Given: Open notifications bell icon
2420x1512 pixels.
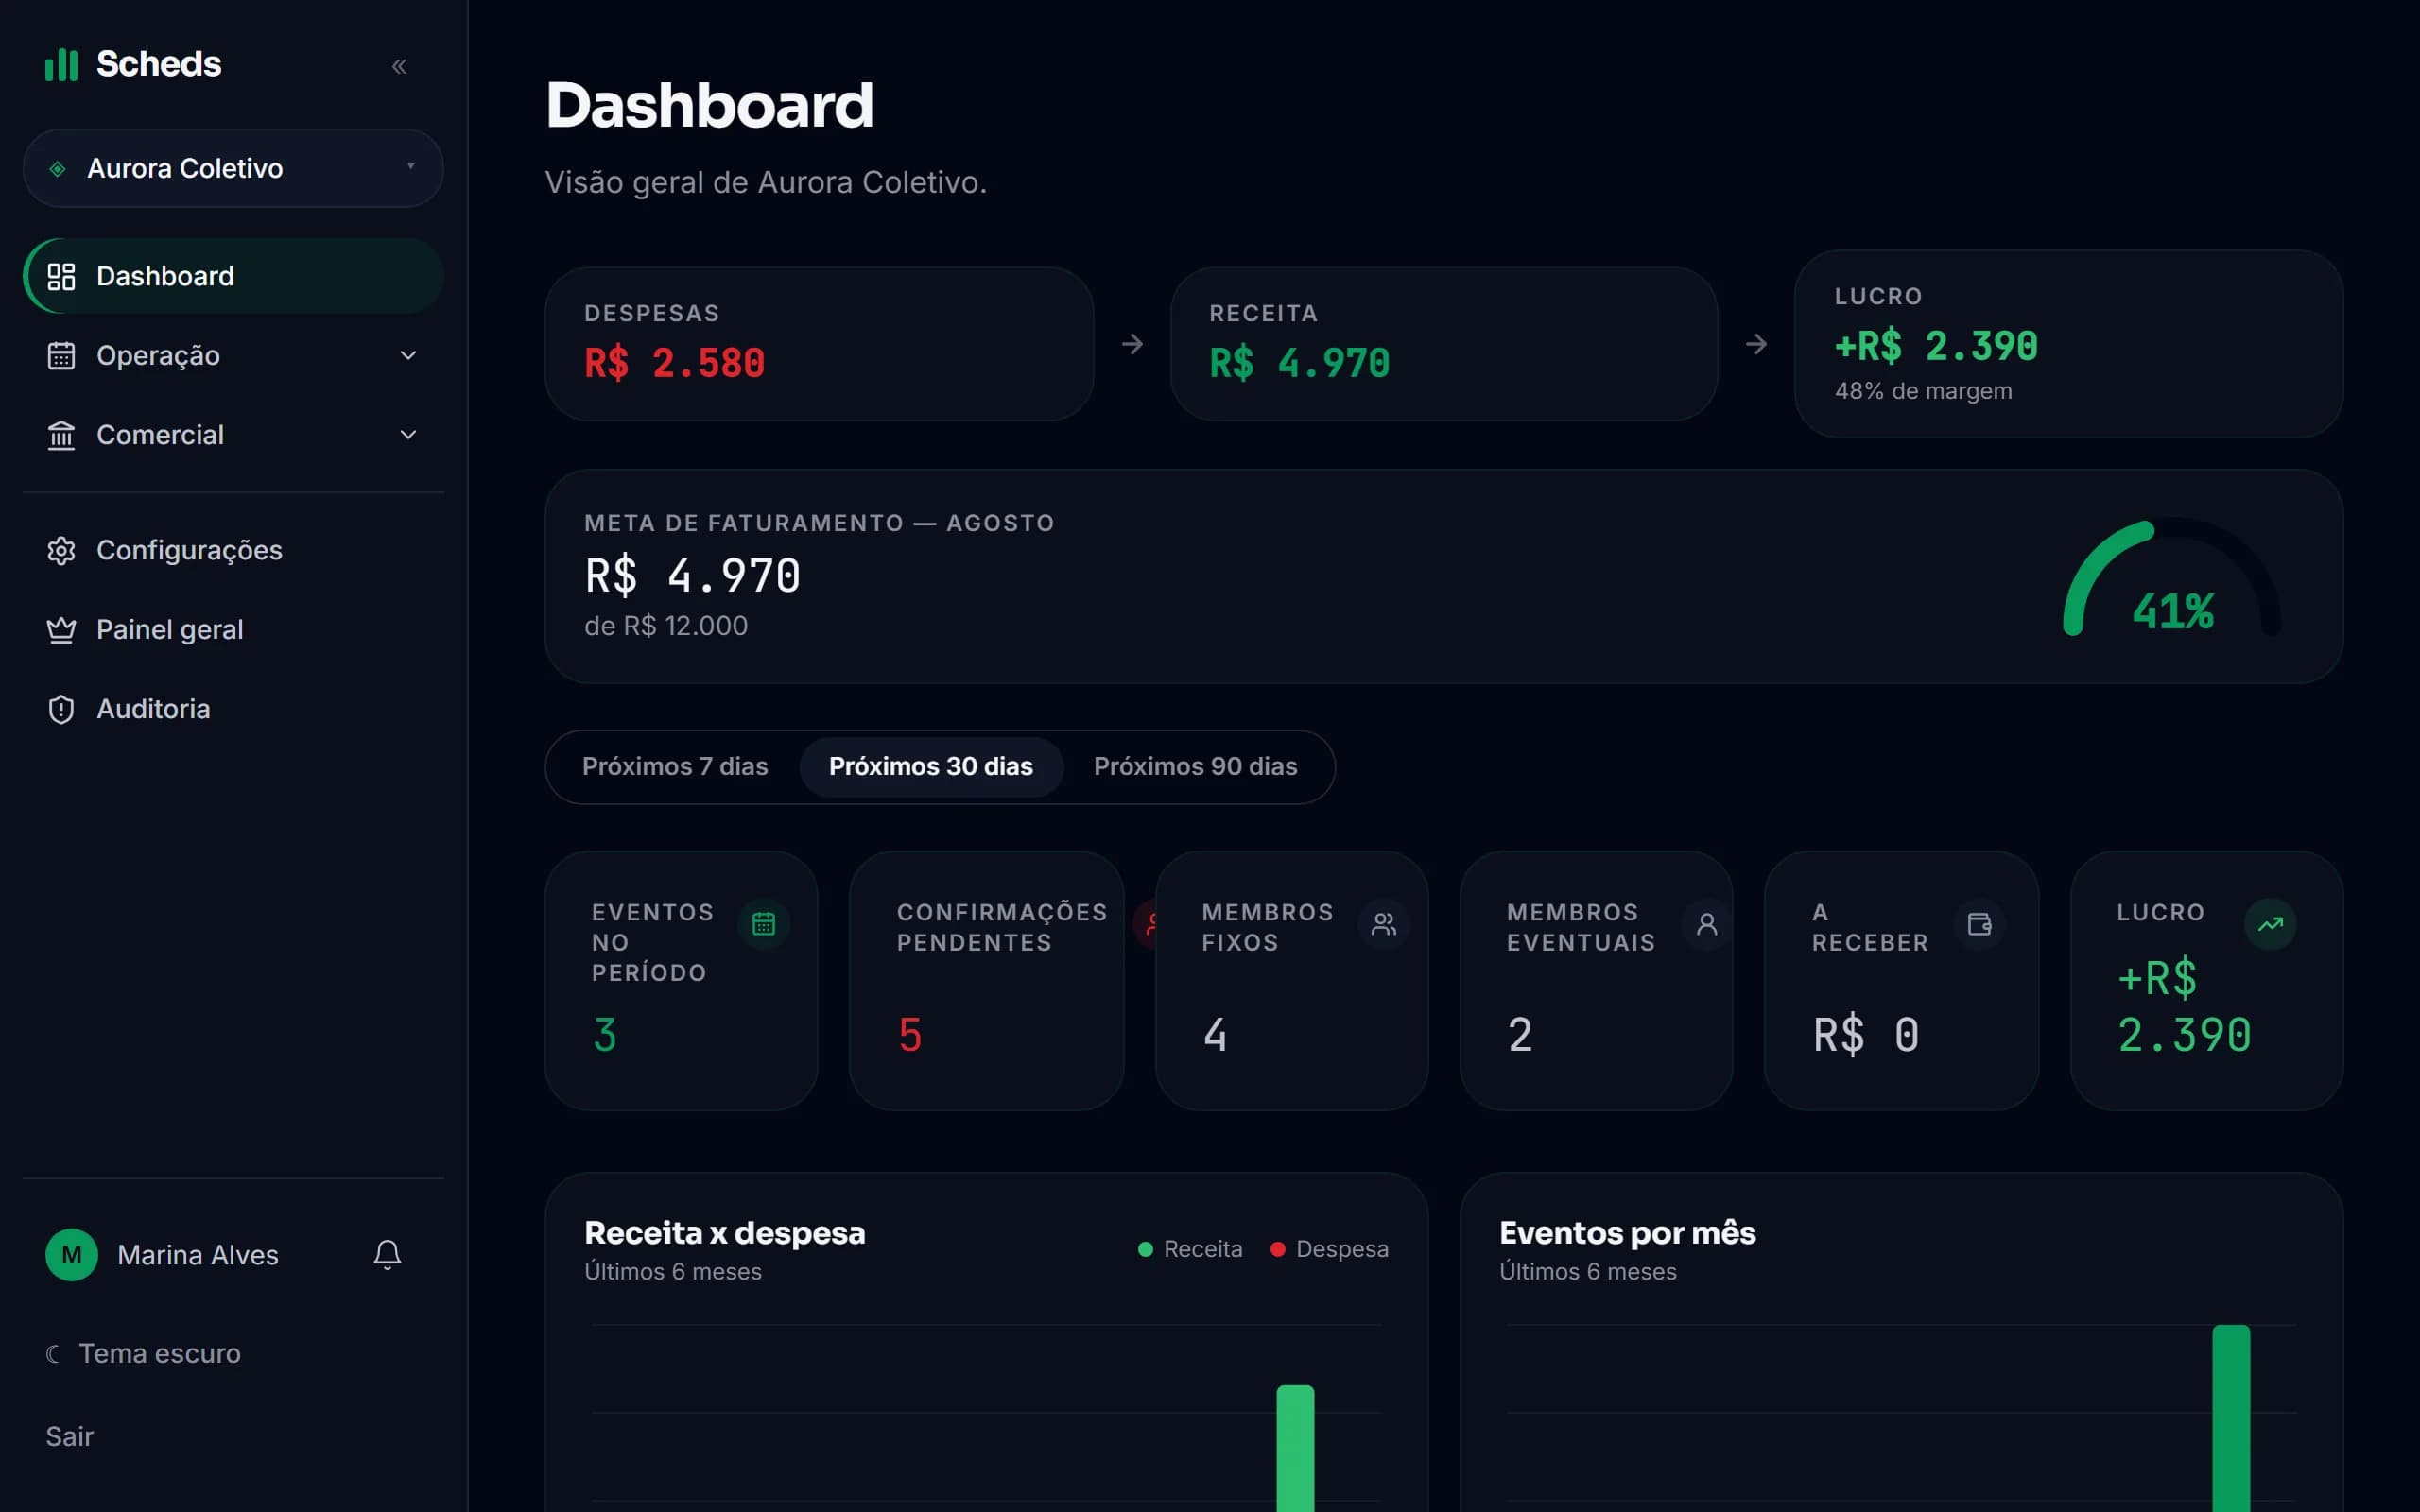Looking at the screenshot, I should click(x=387, y=1255).
